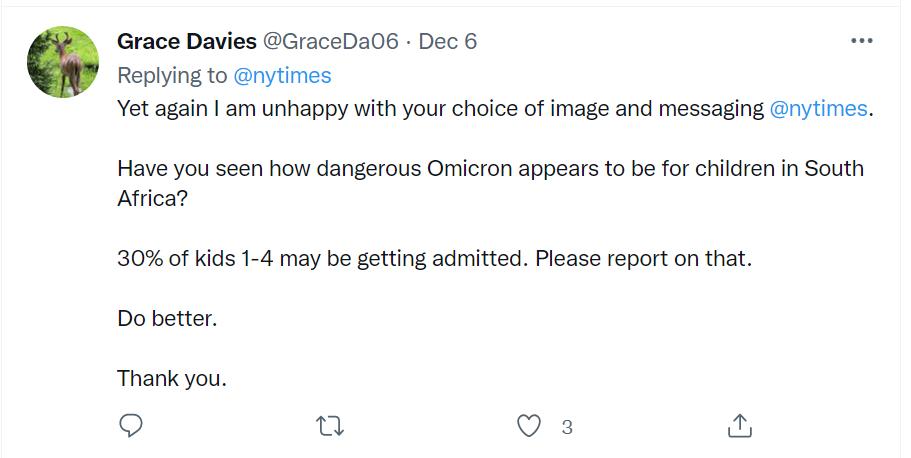
Task: Click the "Do better." line
Action: 167,319
